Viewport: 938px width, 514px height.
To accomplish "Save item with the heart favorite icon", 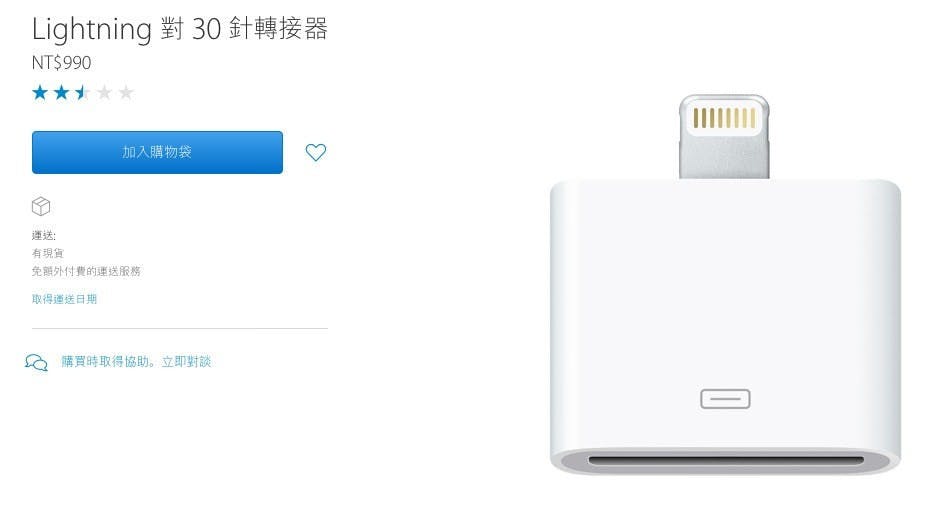I will click(316, 153).
